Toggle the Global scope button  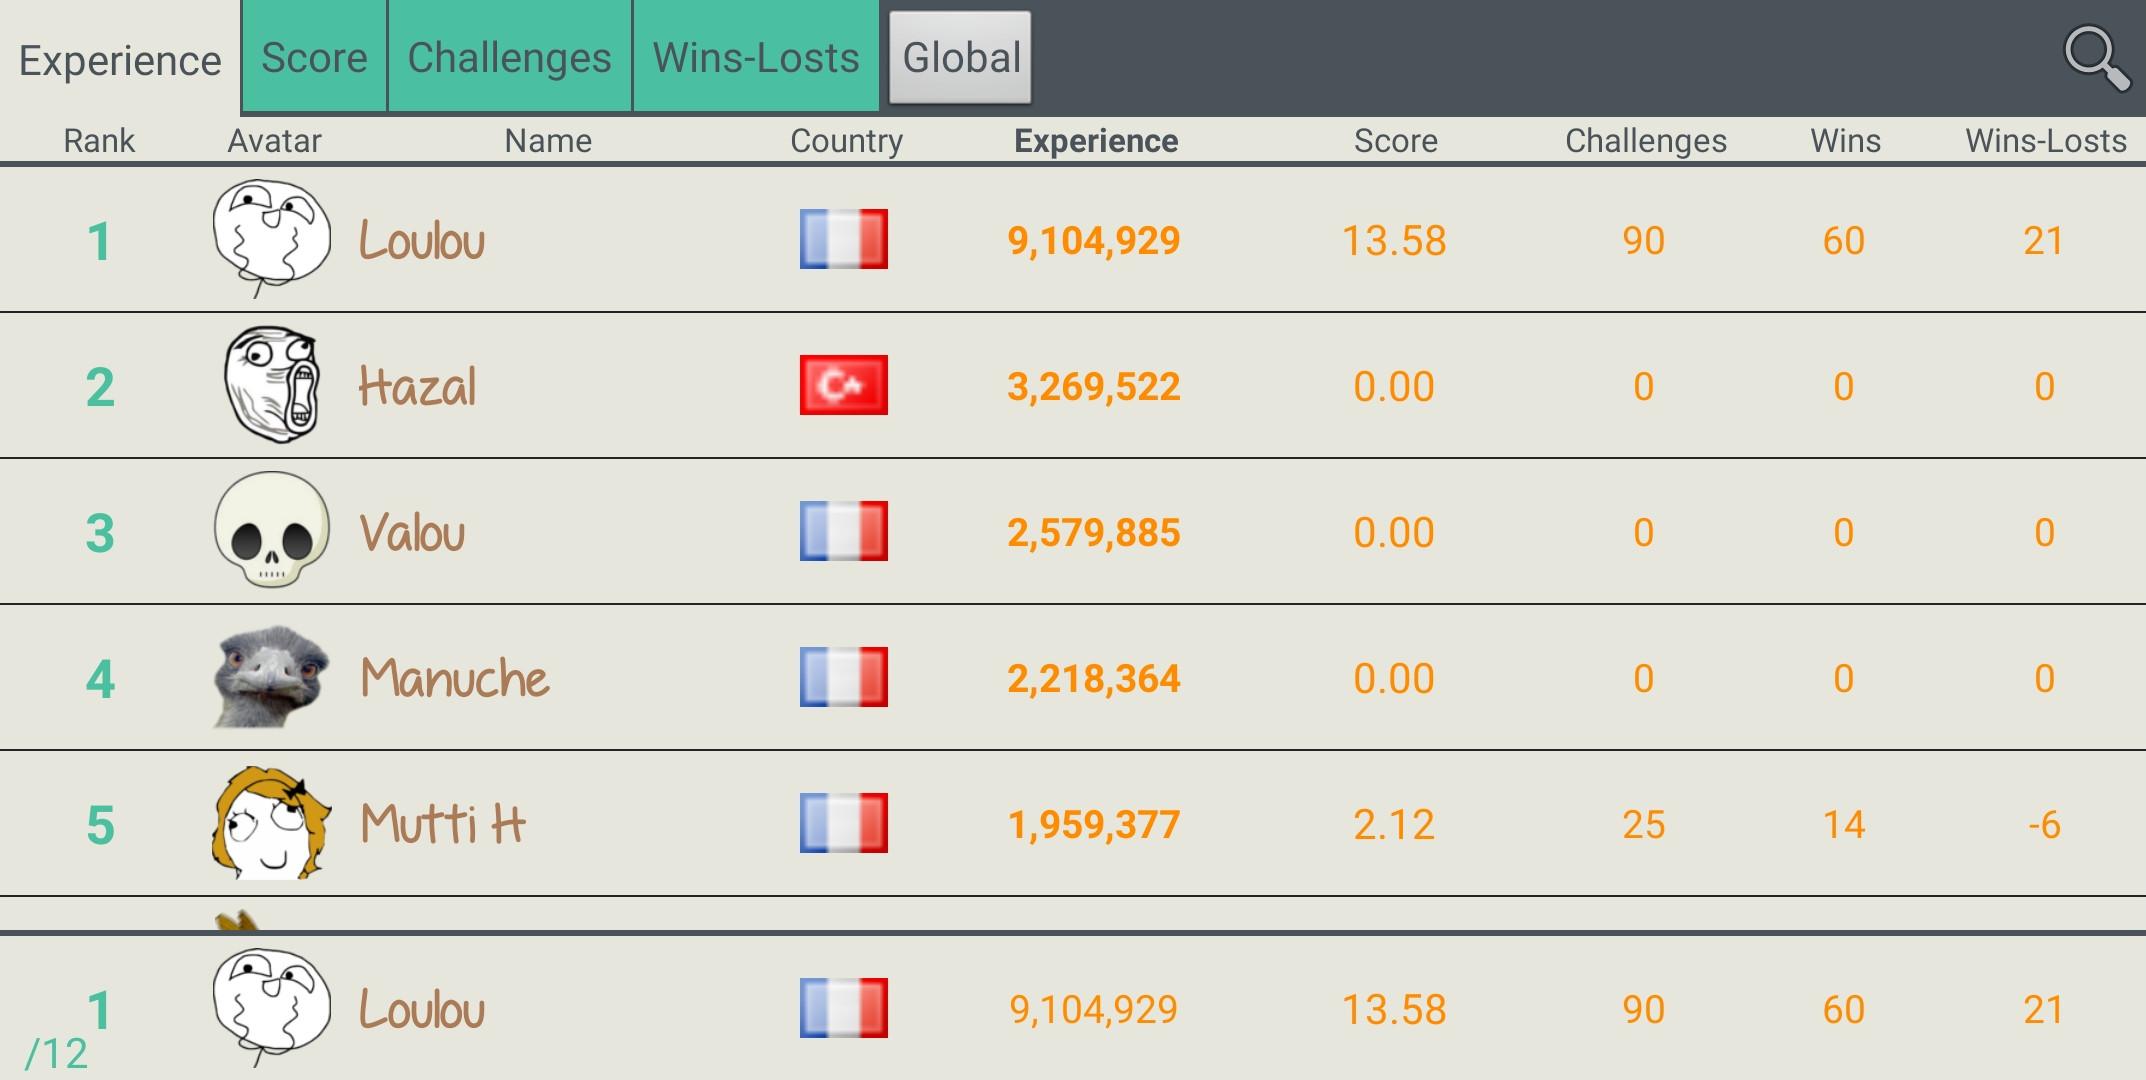point(960,58)
